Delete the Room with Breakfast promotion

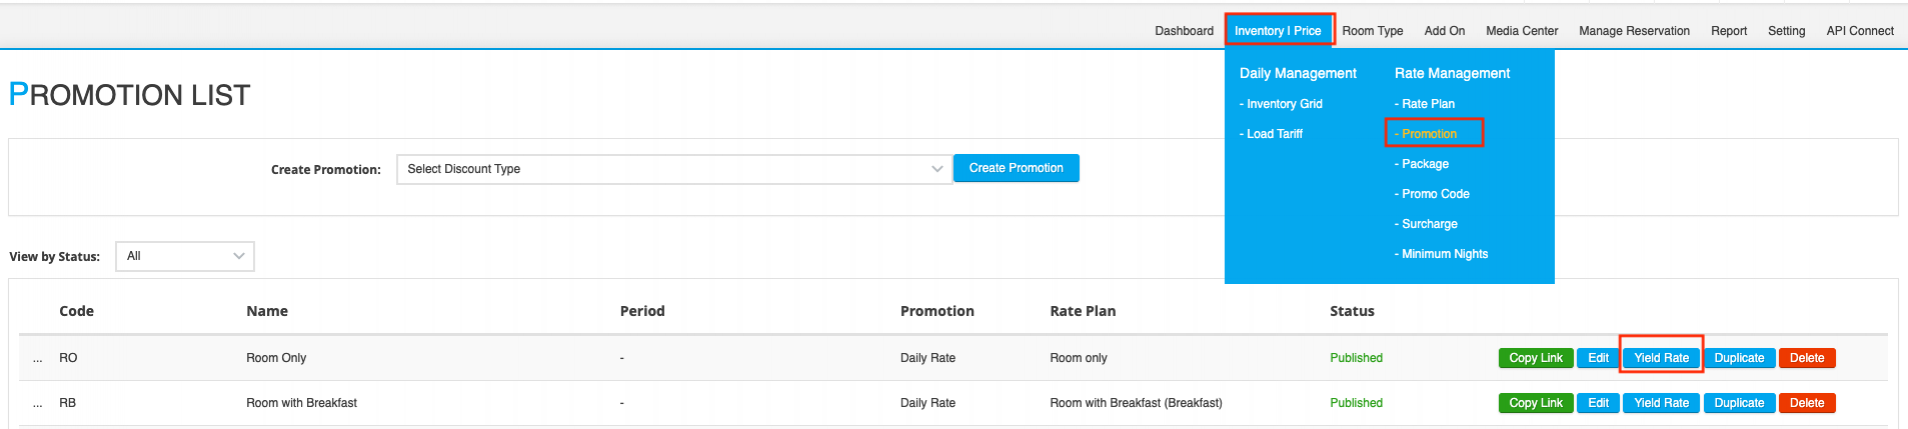point(1806,403)
